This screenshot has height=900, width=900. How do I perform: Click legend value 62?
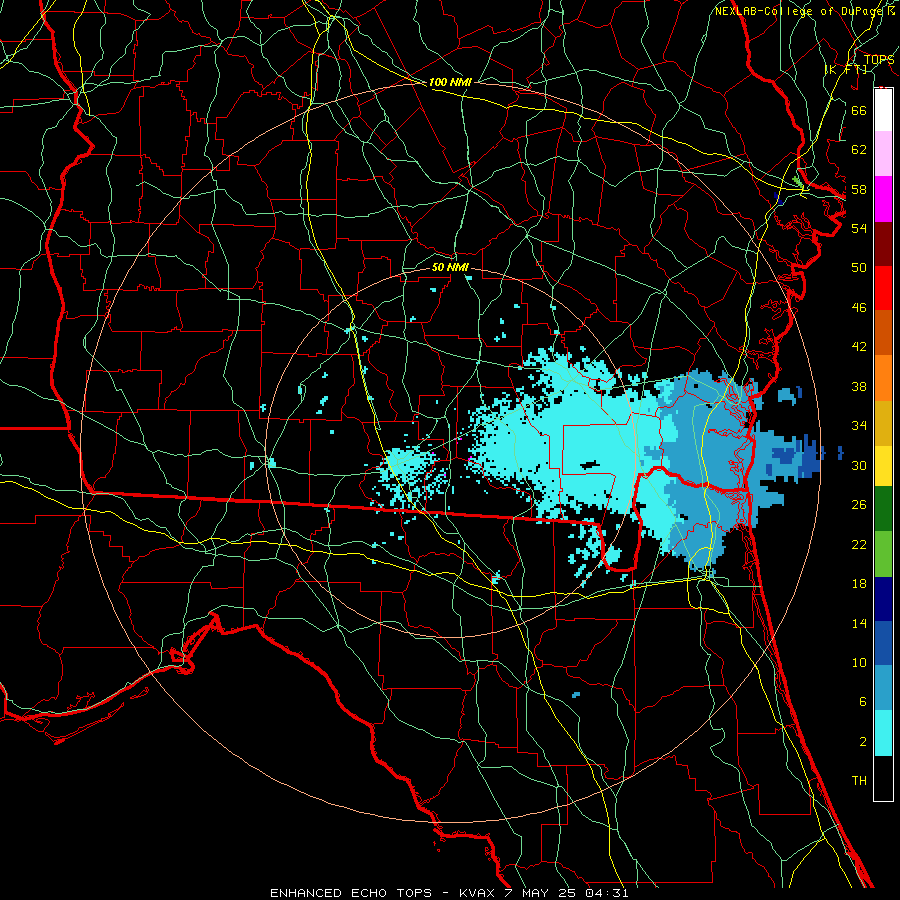(x=859, y=150)
